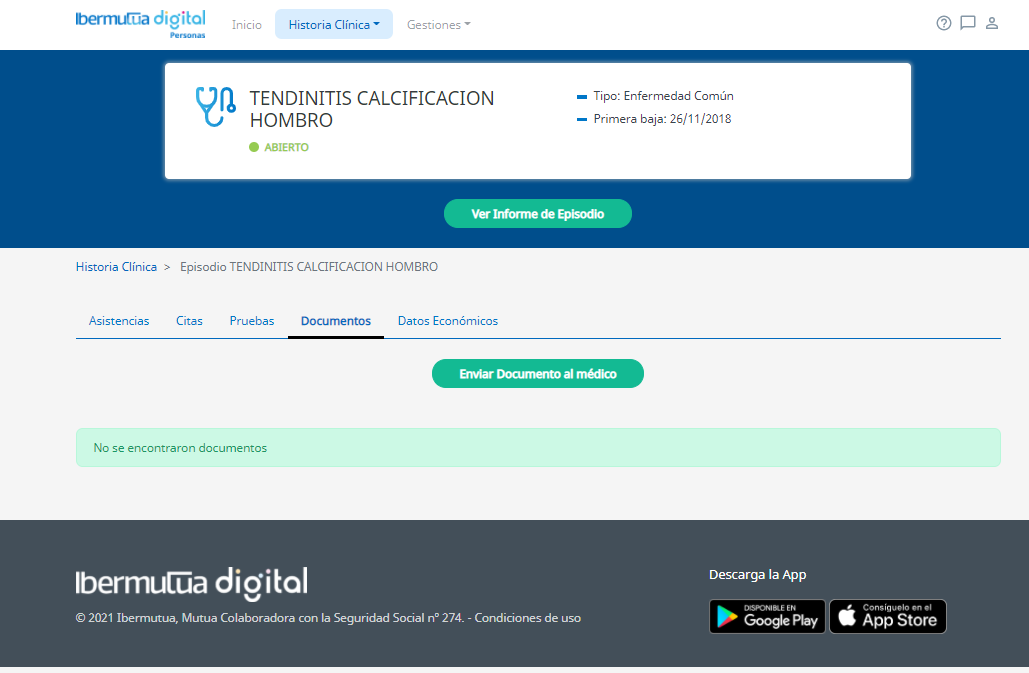Select the Documentos tab
Screen dimensions: 1029x673
pyautogui.click(x=336, y=321)
